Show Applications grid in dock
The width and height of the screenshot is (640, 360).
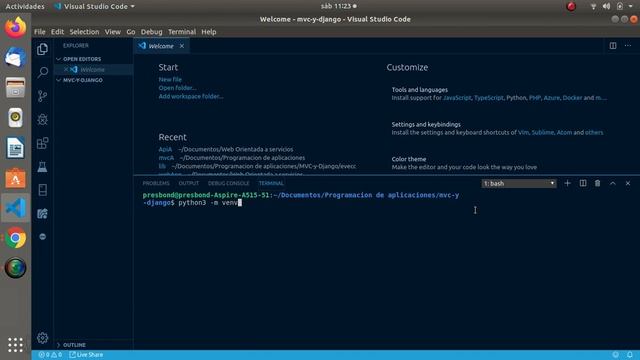coord(16,345)
